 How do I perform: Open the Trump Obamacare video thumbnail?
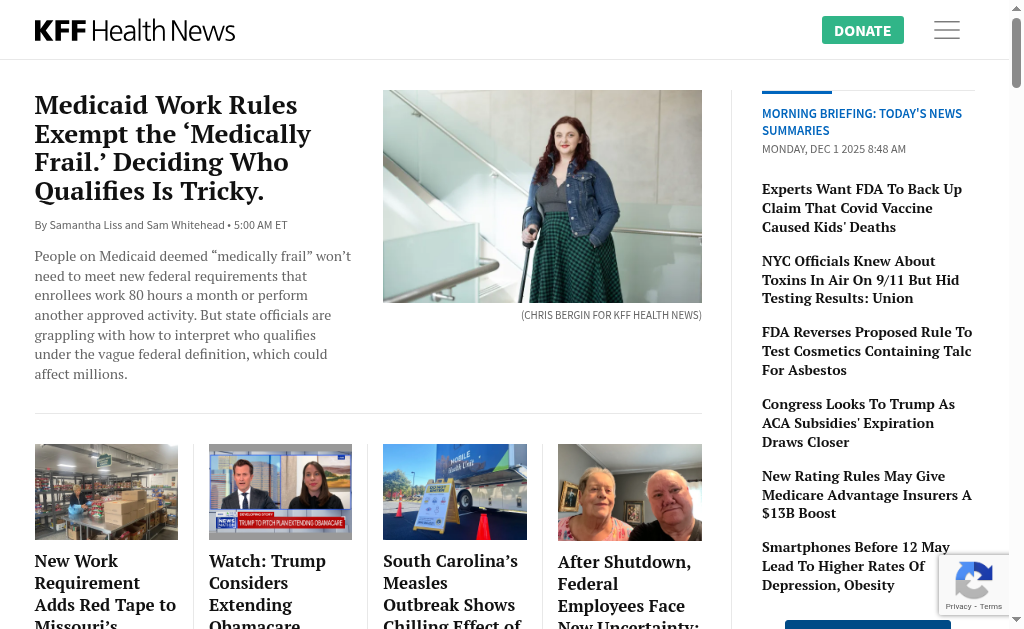[x=280, y=492]
